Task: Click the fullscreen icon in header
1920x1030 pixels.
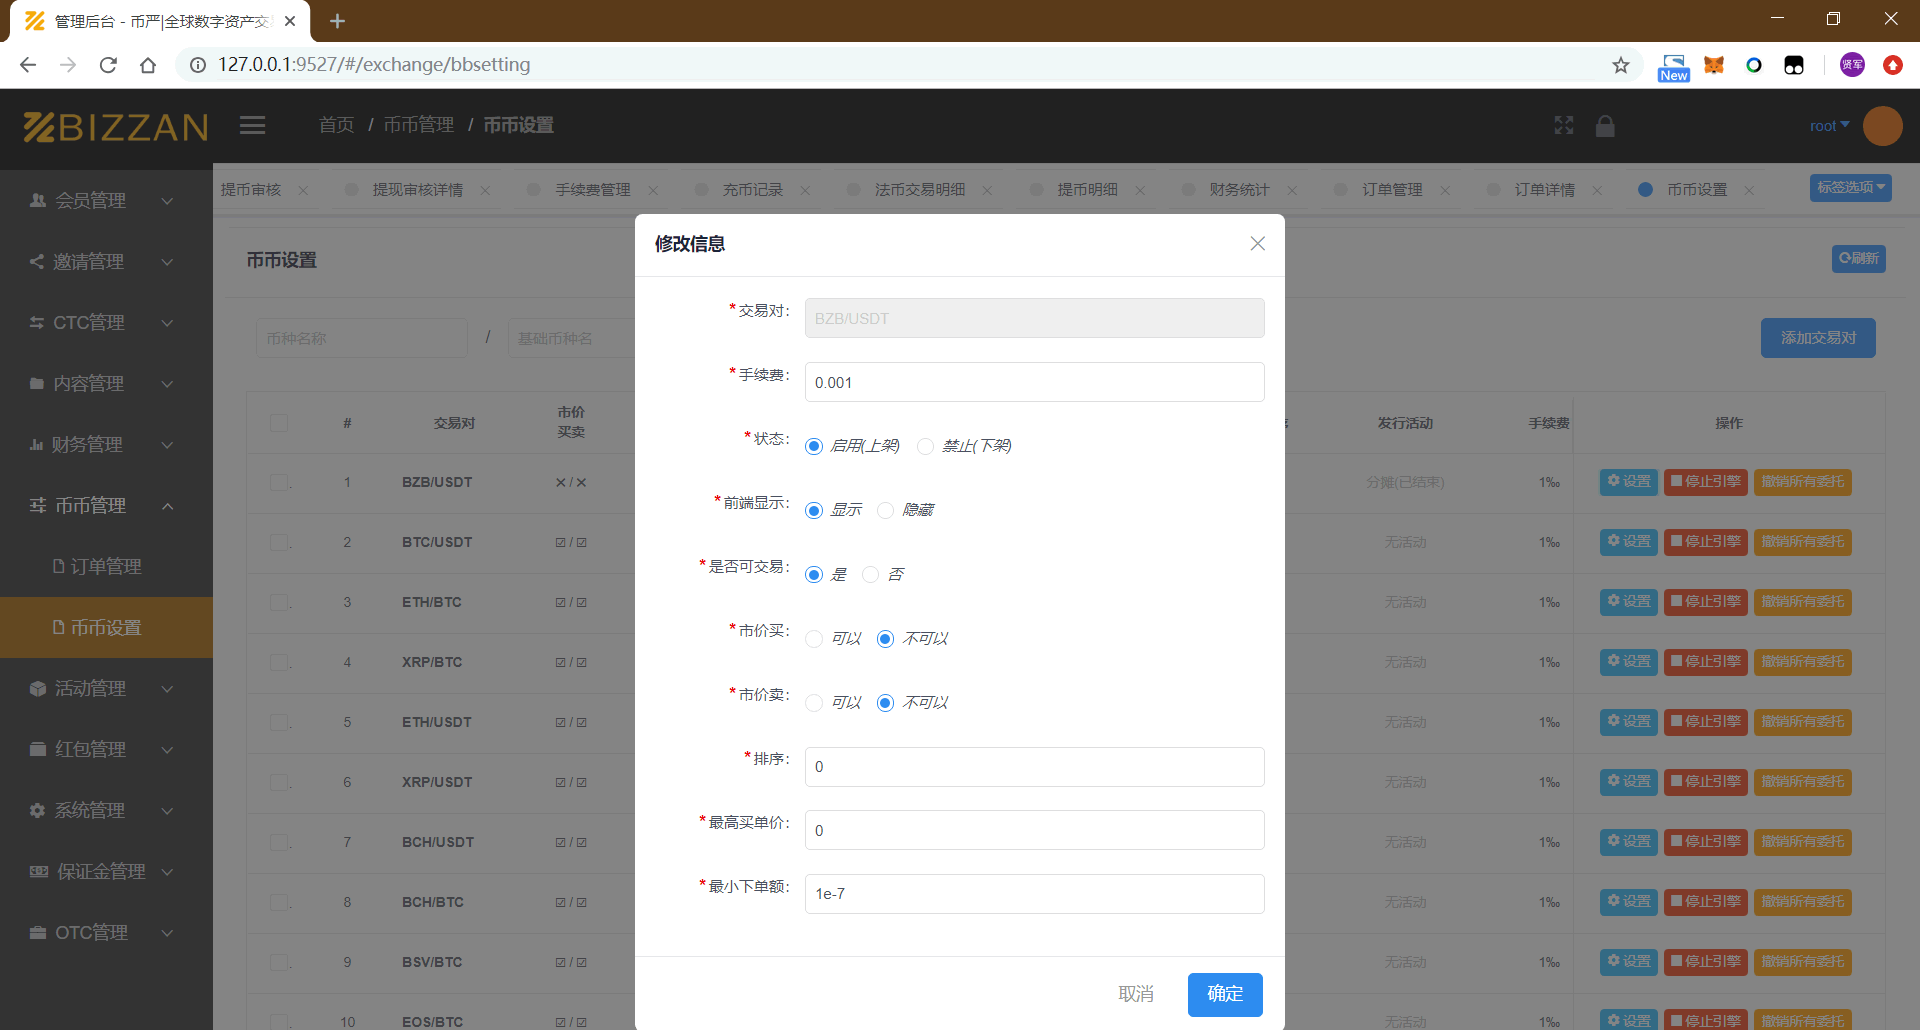Action: [x=1564, y=125]
